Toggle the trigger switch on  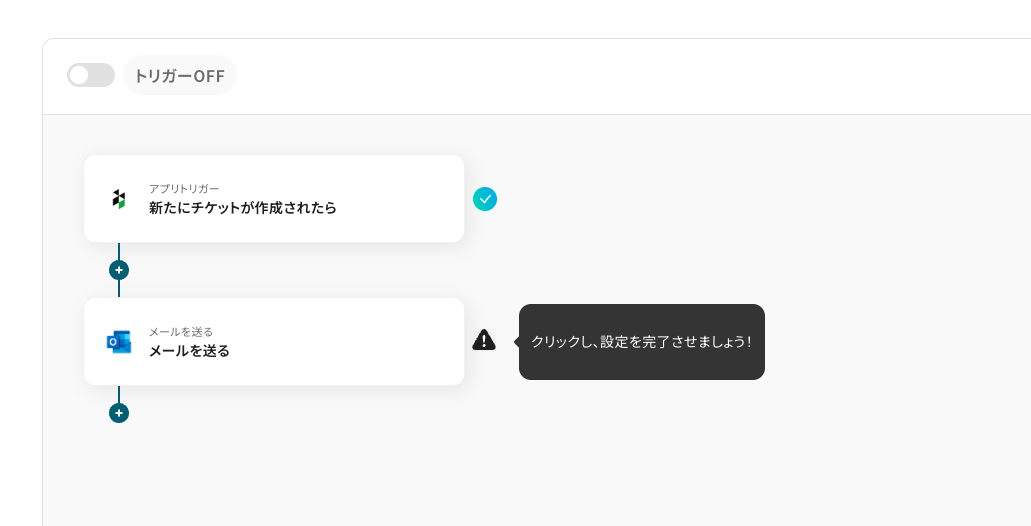[x=91, y=75]
